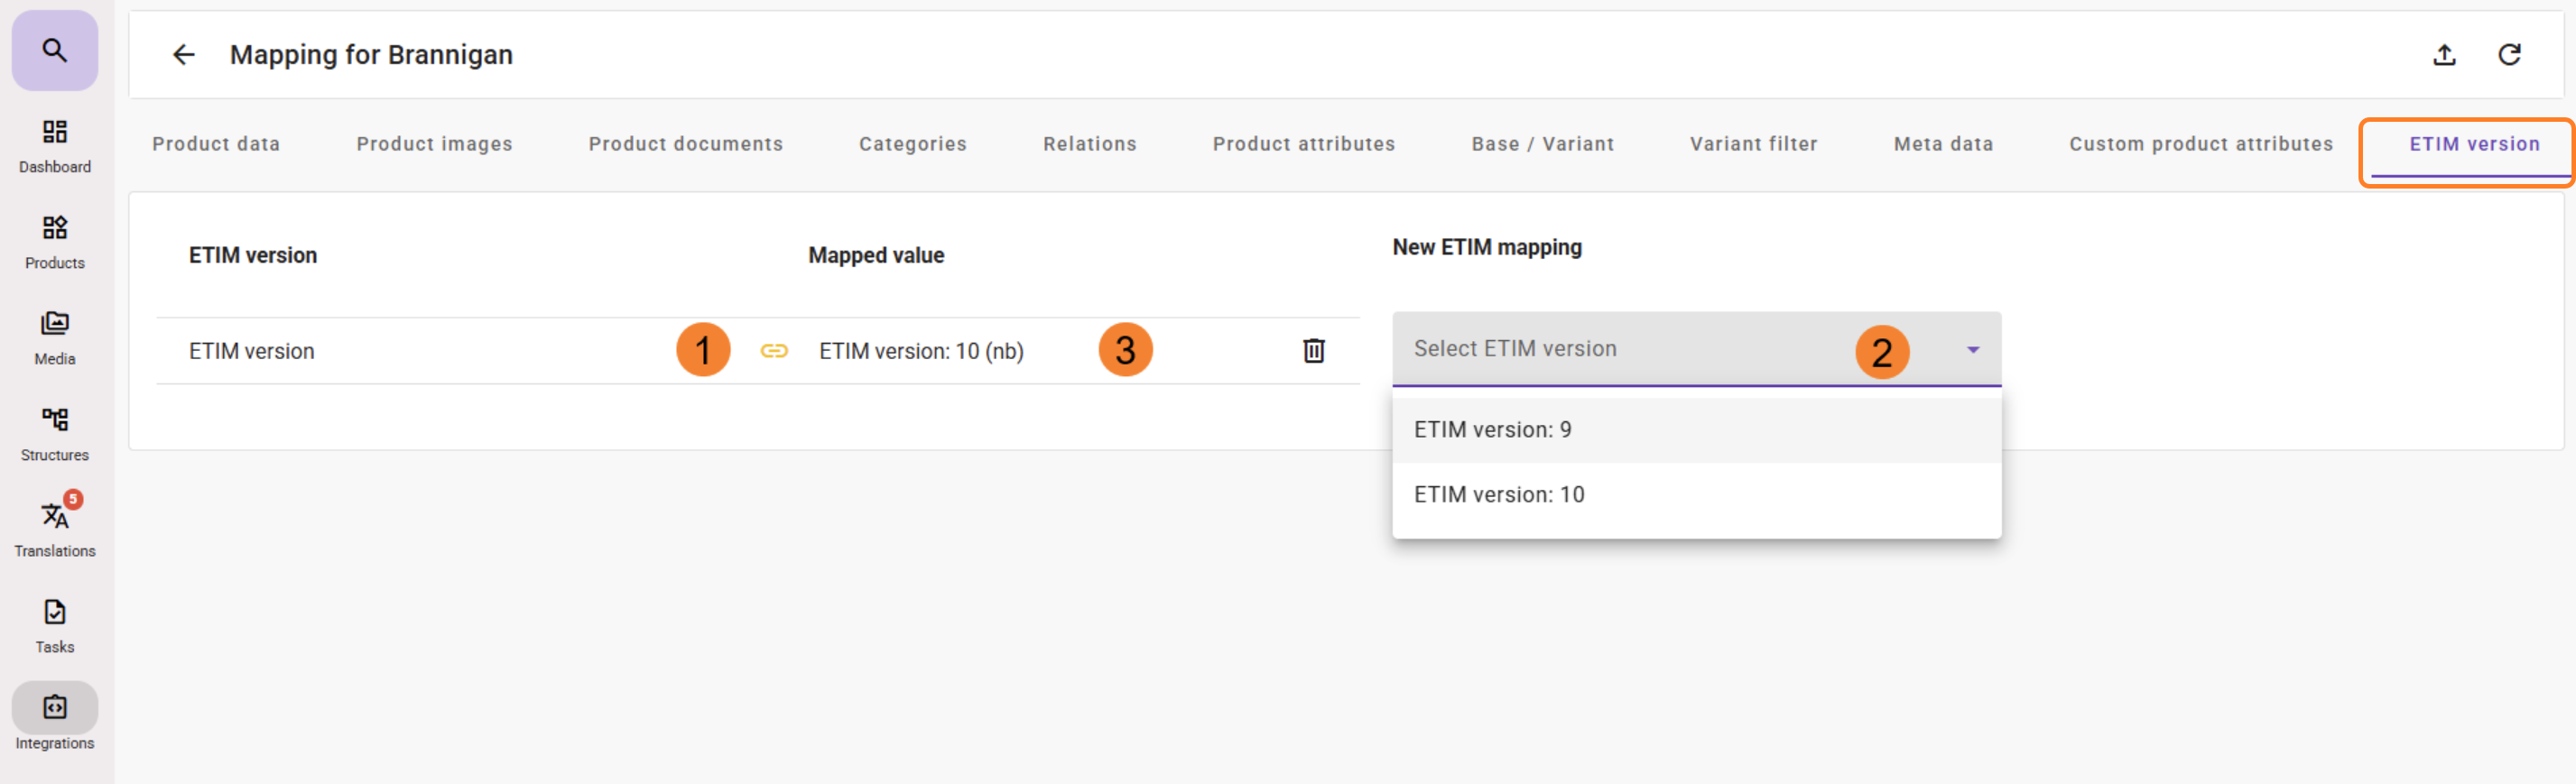The image size is (2576, 784).
Task: Open Translations with 5 notifications
Action: (x=55, y=529)
